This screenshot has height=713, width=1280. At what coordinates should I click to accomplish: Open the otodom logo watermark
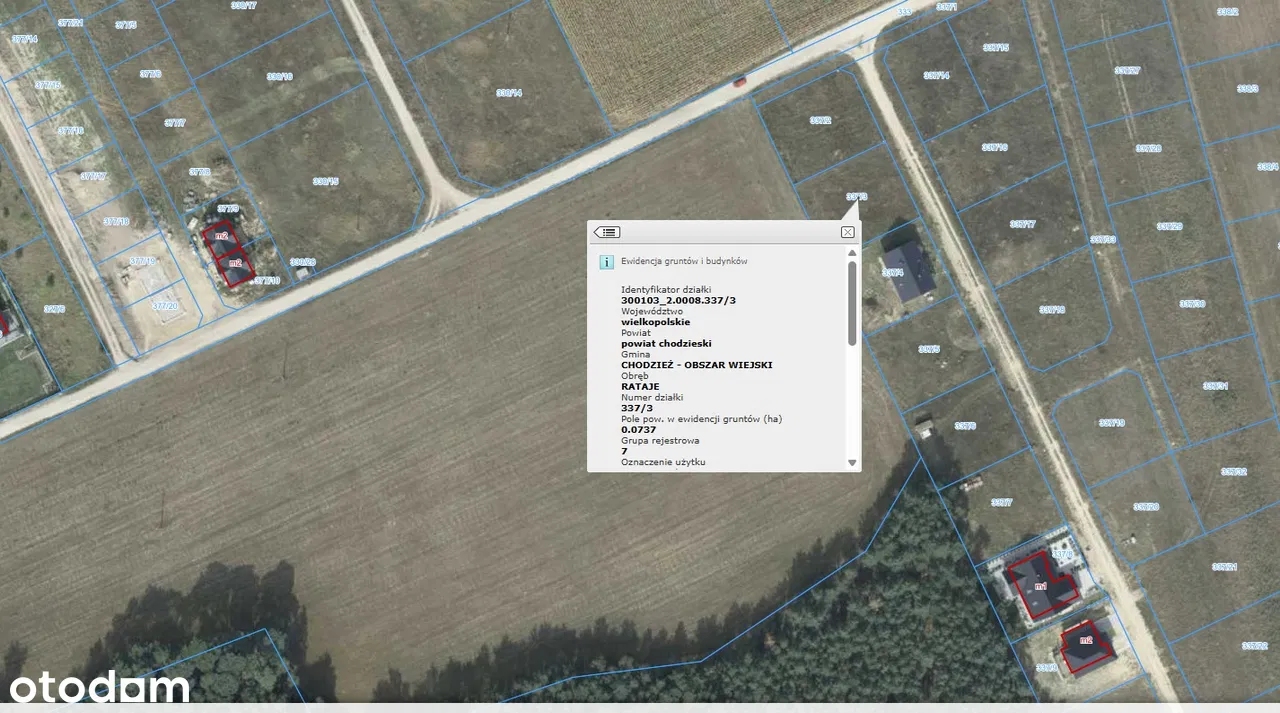click(100, 687)
